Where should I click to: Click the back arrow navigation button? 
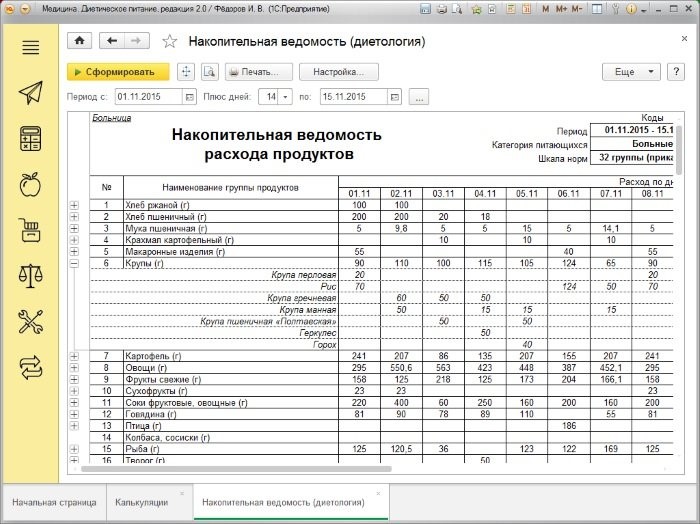pos(112,41)
